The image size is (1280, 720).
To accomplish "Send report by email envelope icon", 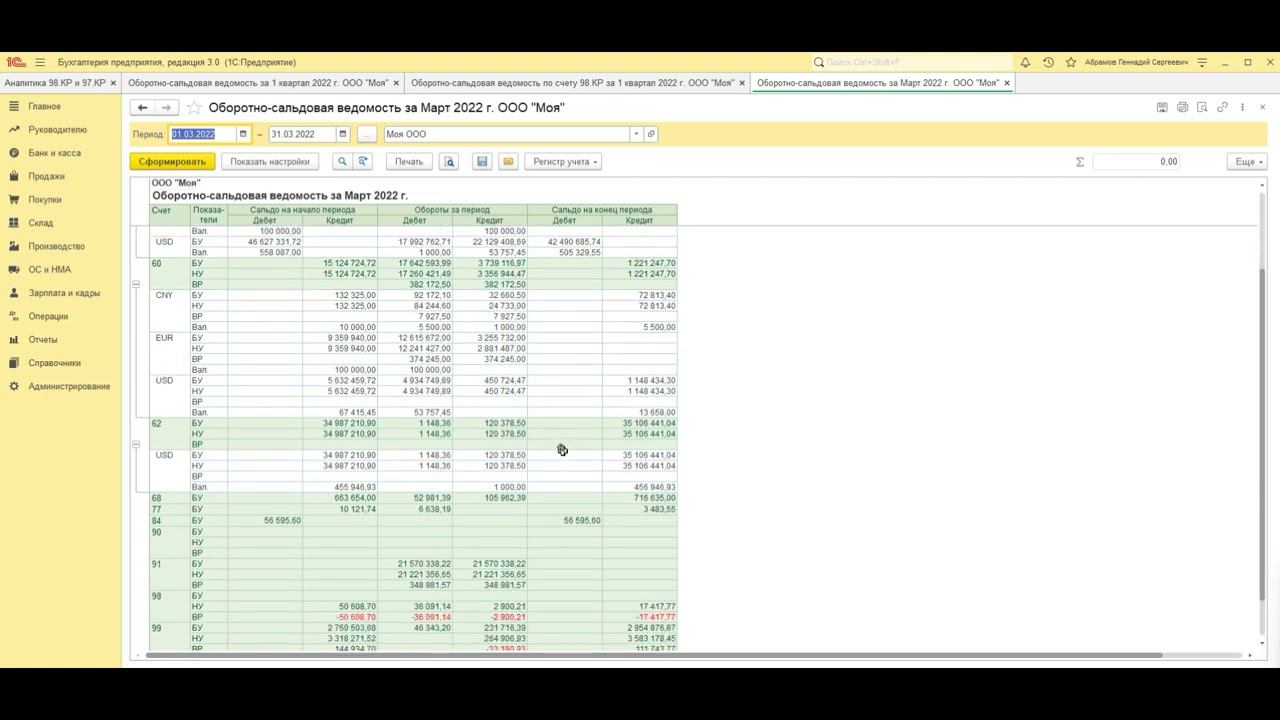I will coord(508,161).
